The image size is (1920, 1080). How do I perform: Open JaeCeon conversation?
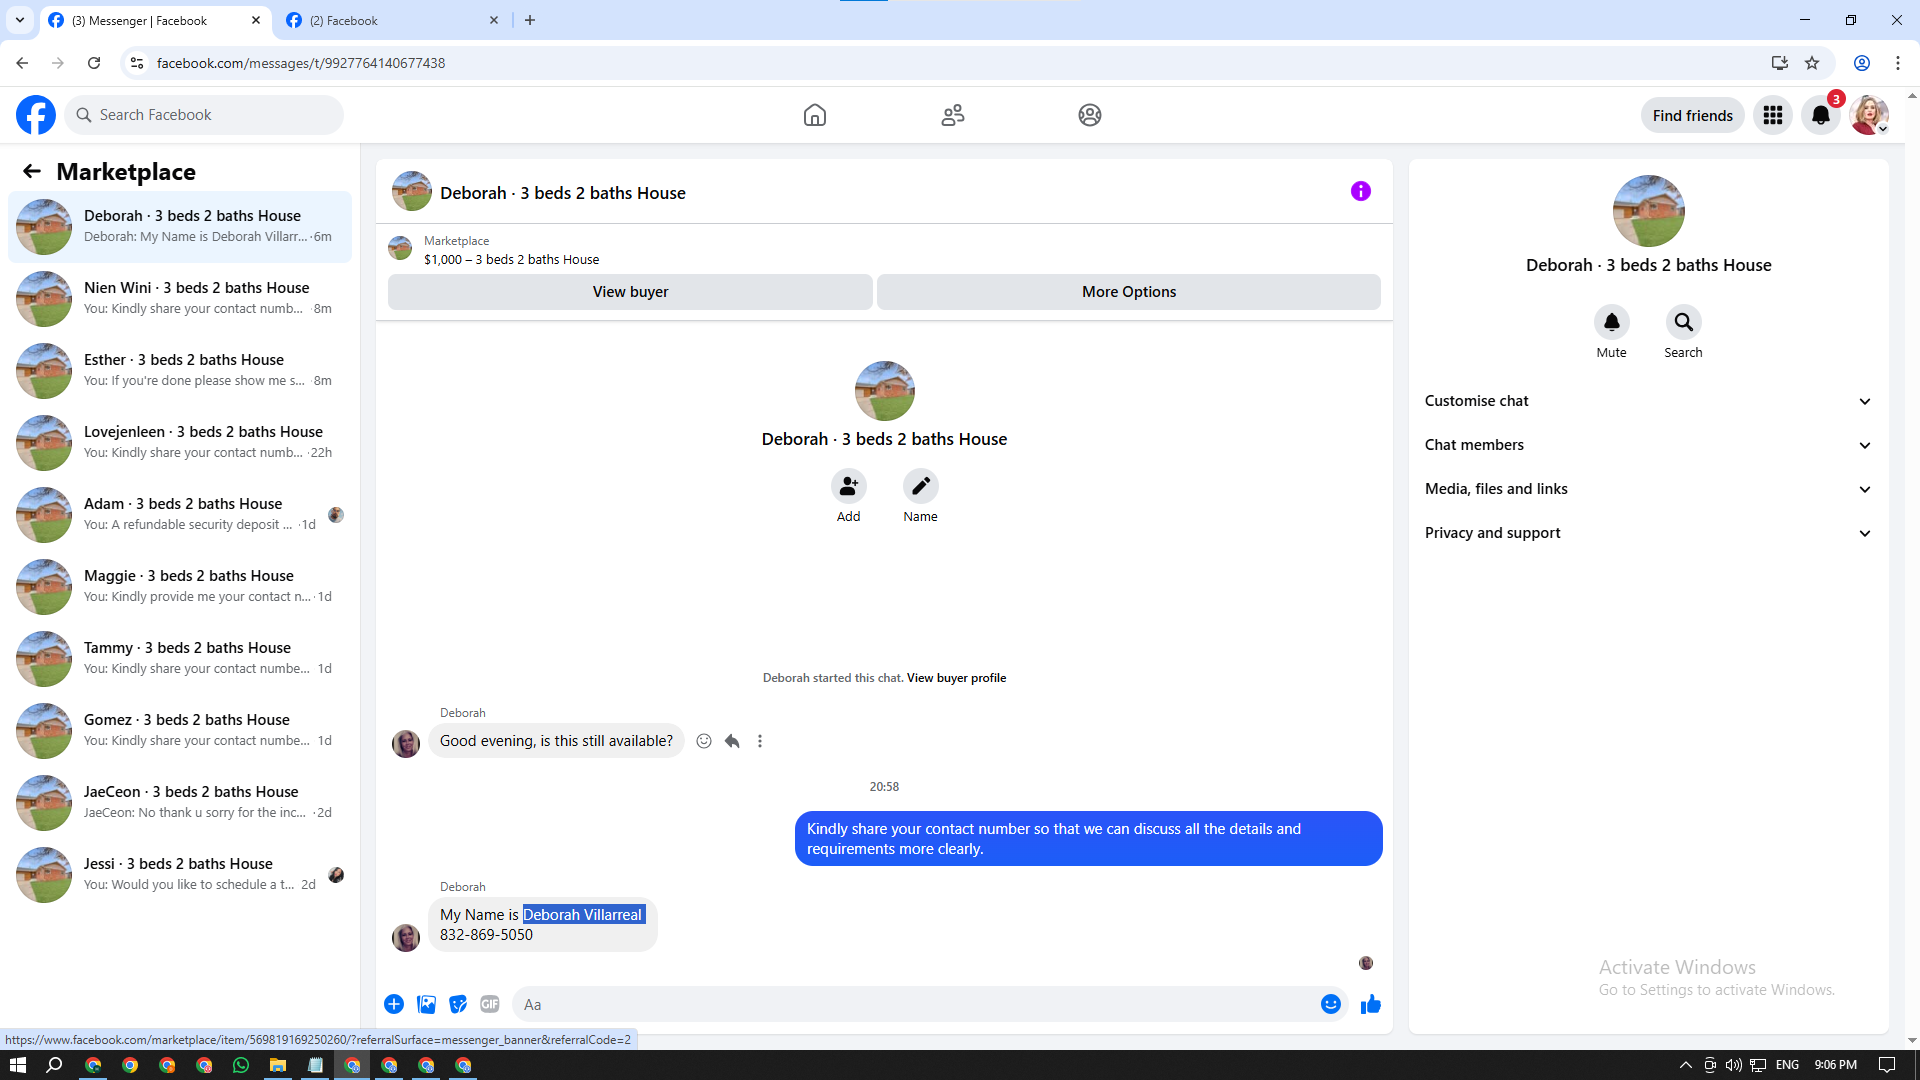180,803
